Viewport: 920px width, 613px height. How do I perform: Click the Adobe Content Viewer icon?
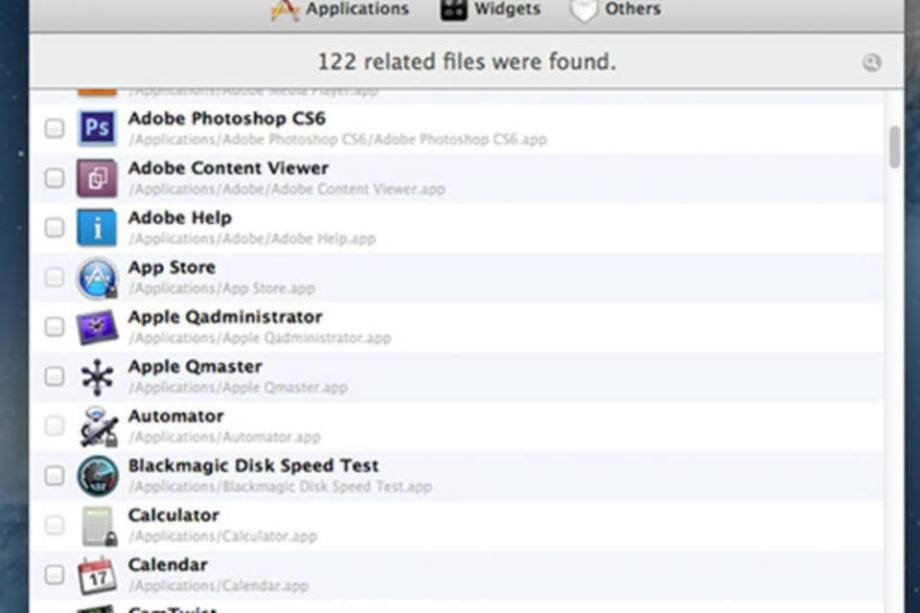pyautogui.click(x=97, y=178)
